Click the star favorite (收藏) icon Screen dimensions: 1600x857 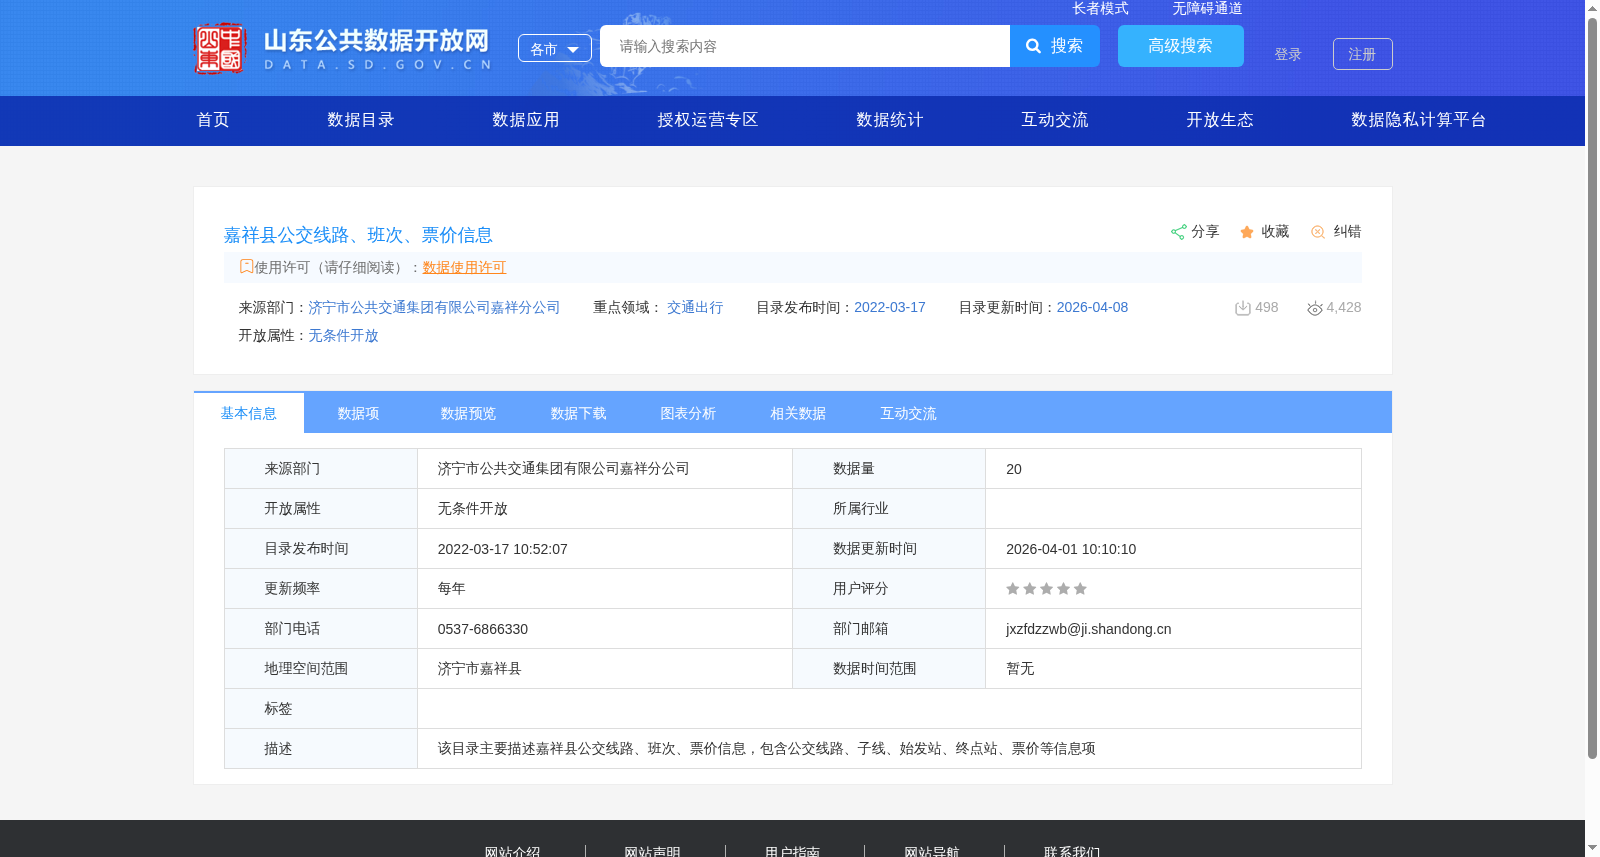pyautogui.click(x=1247, y=232)
